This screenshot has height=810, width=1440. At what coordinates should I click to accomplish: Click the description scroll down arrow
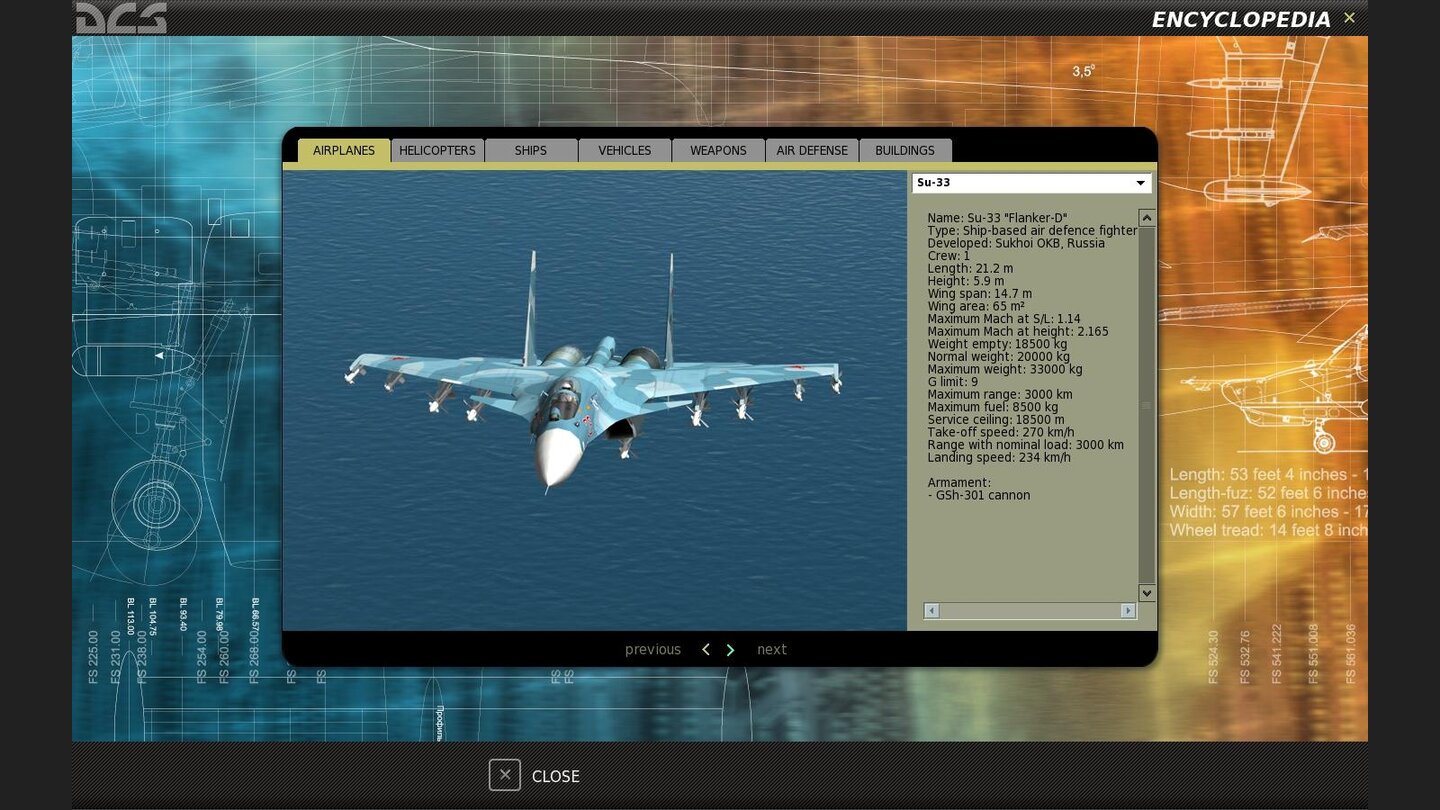coord(1147,593)
